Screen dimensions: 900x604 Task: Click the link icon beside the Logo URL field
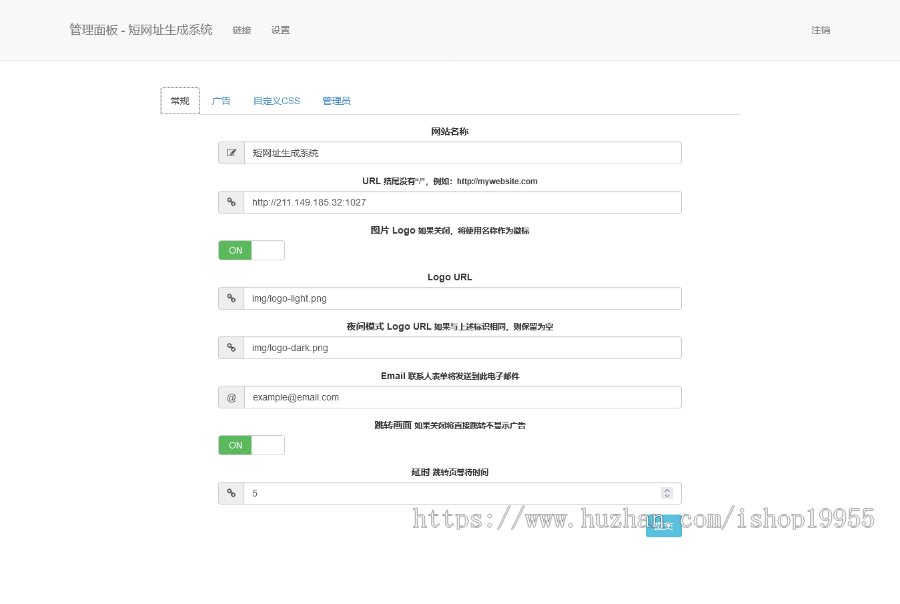click(x=231, y=299)
